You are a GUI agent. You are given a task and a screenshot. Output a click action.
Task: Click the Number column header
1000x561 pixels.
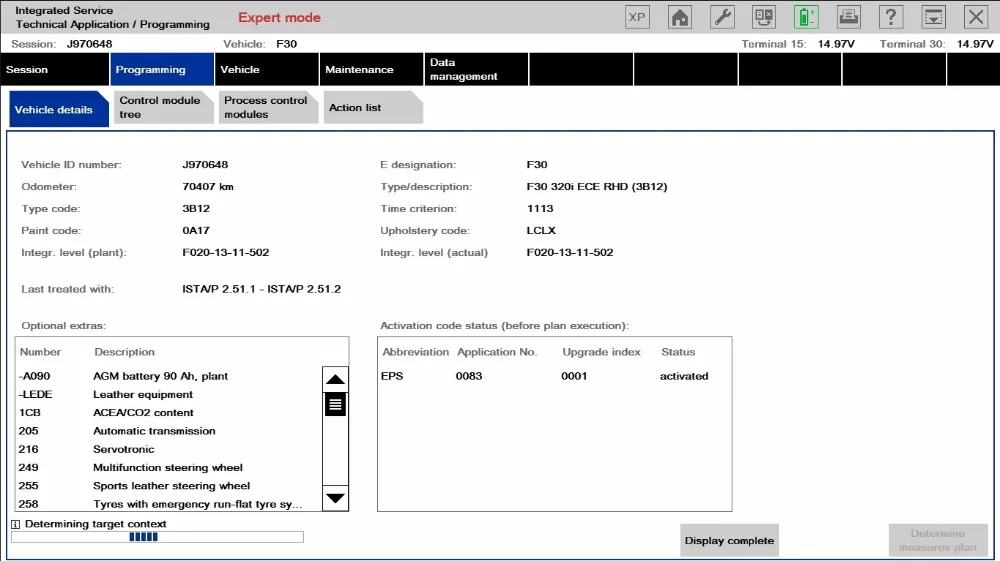coord(40,352)
